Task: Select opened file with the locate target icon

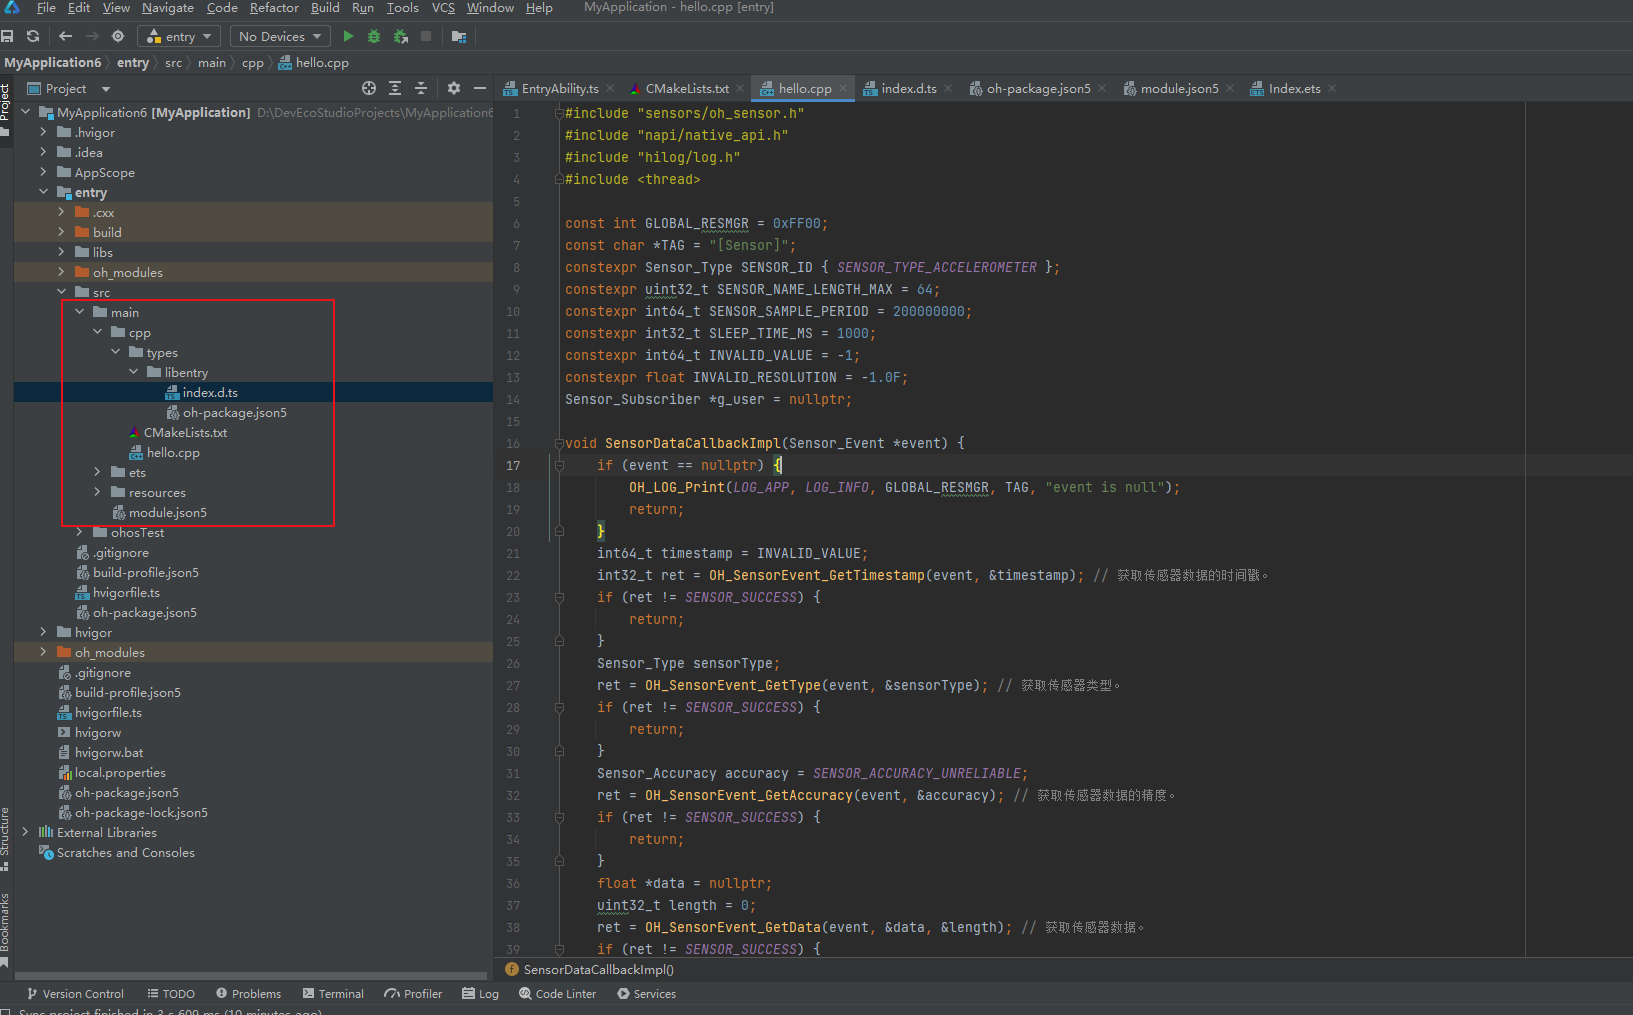Action: (x=369, y=88)
